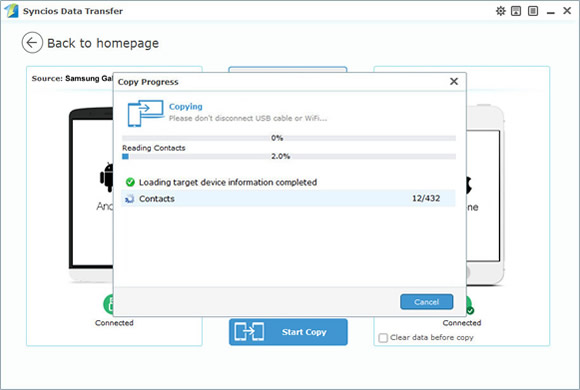Viewport: 580px width, 390px height.
Task: Open the settings gear icon
Action: 500,11
